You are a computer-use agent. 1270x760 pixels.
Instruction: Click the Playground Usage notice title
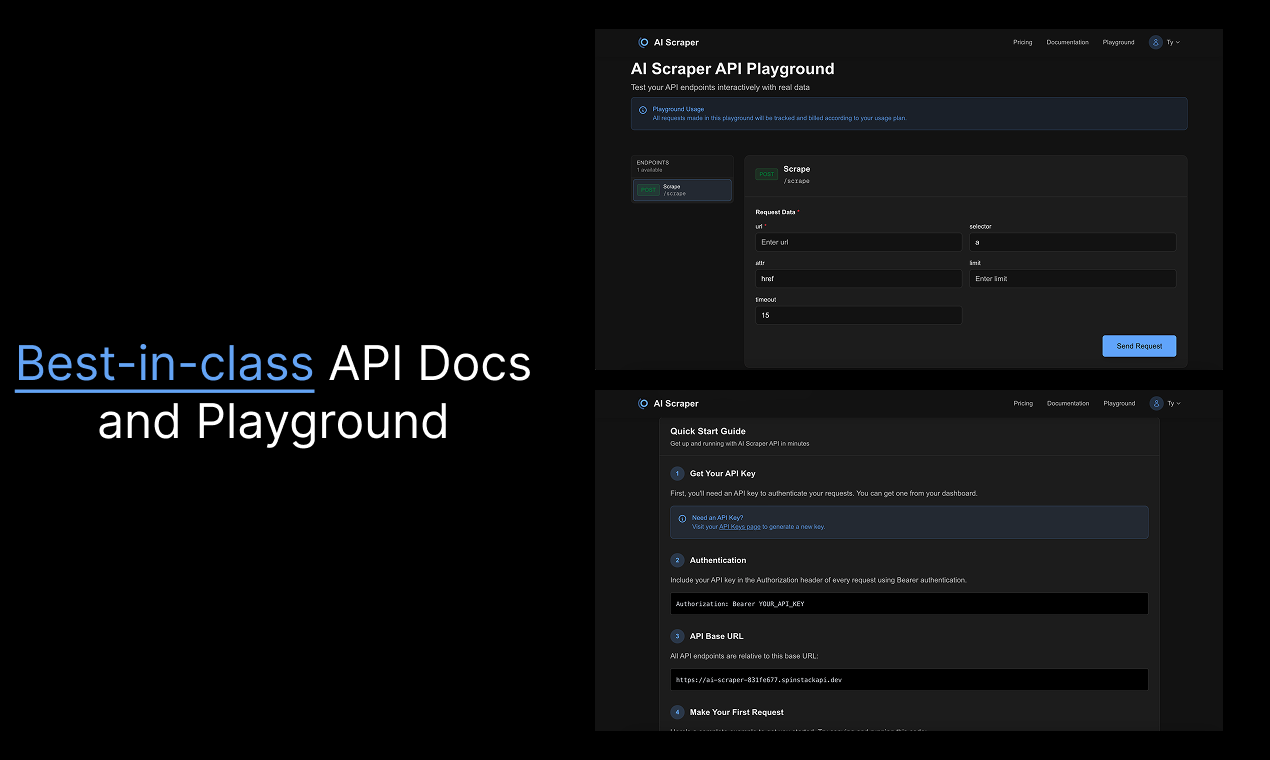tap(678, 109)
